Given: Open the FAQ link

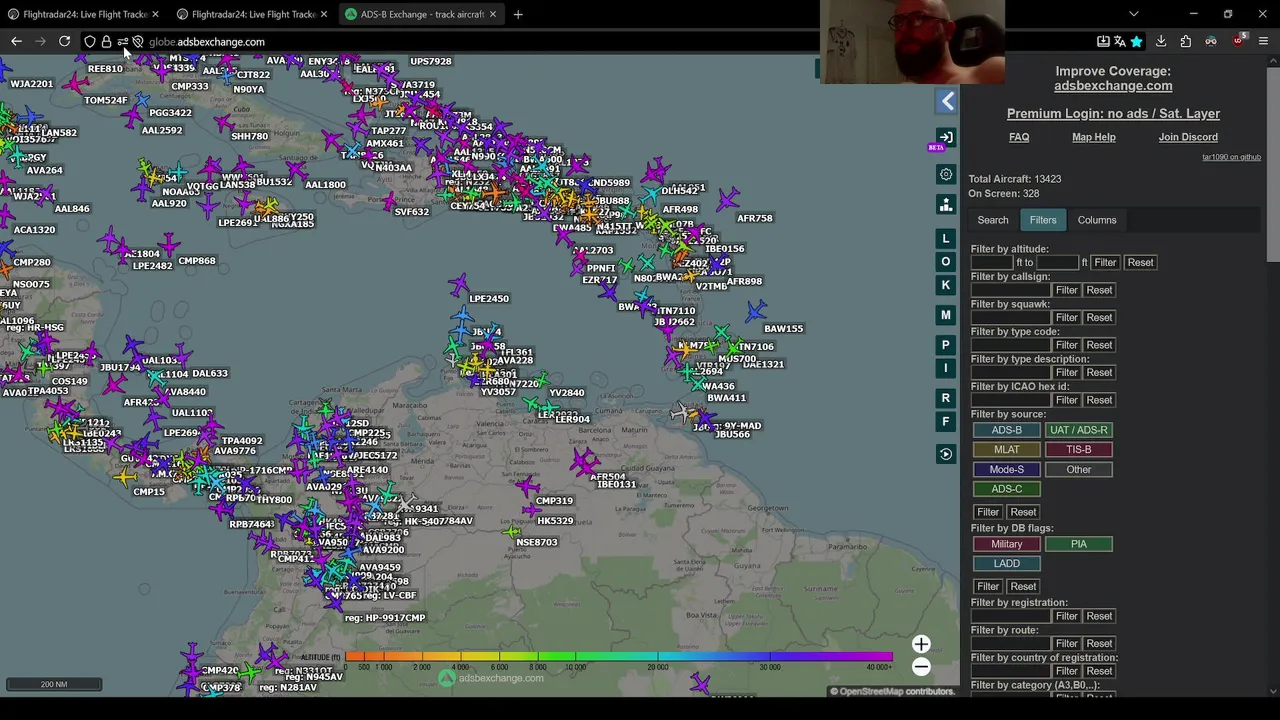Looking at the screenshot, I should 1019,137.
